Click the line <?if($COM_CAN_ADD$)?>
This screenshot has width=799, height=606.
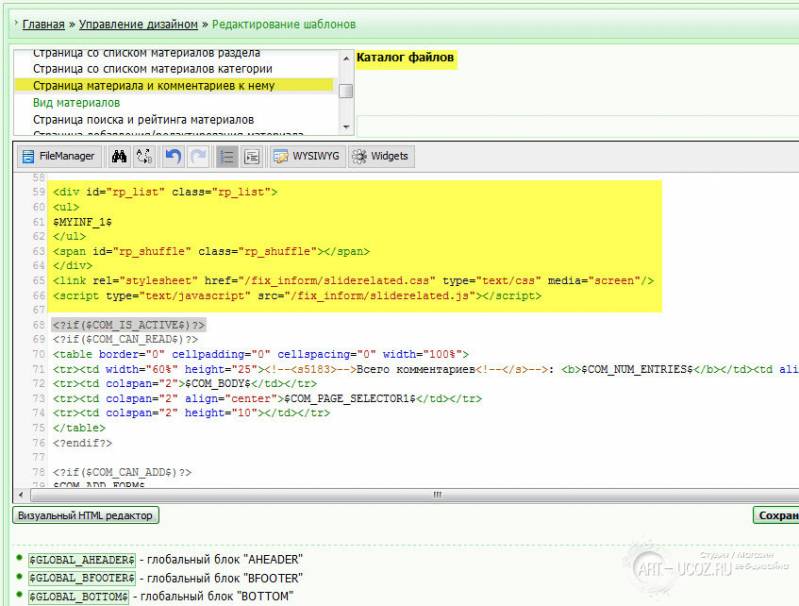[122, 472]
